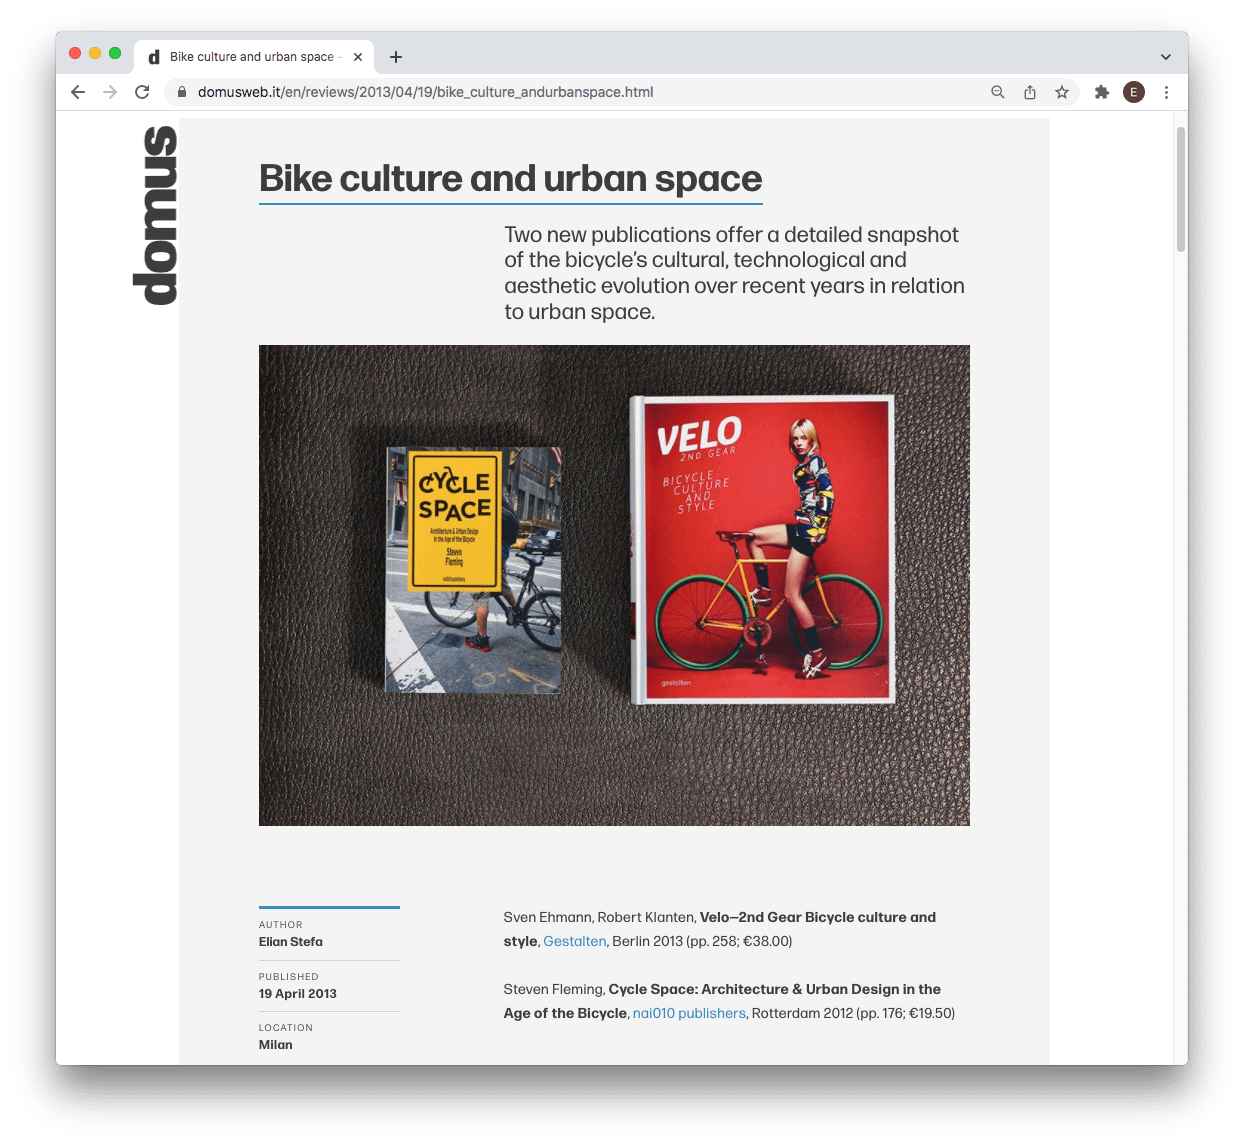Open the nai010 publishers link

[x=689, y=1013]
